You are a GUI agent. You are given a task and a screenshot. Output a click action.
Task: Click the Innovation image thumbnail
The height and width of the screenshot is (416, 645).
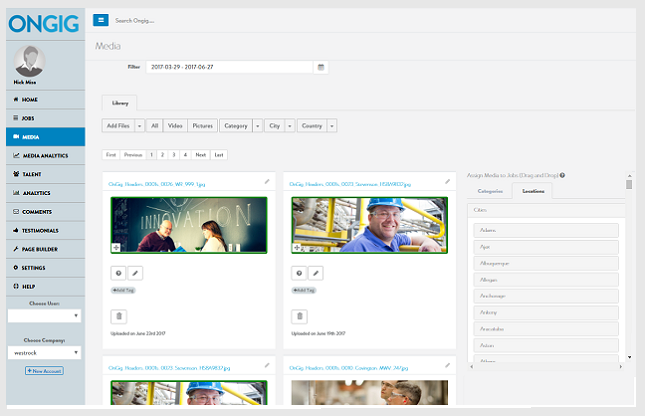[x=189, y=225]
